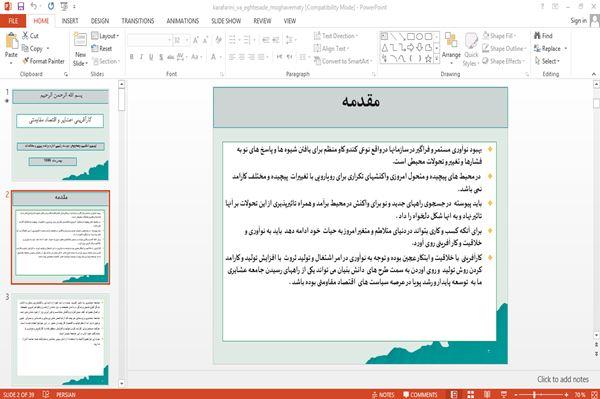This screenshot has width=600, height=399.
Task: Cut the selection with the scissors icon
Action: point(26,36)
